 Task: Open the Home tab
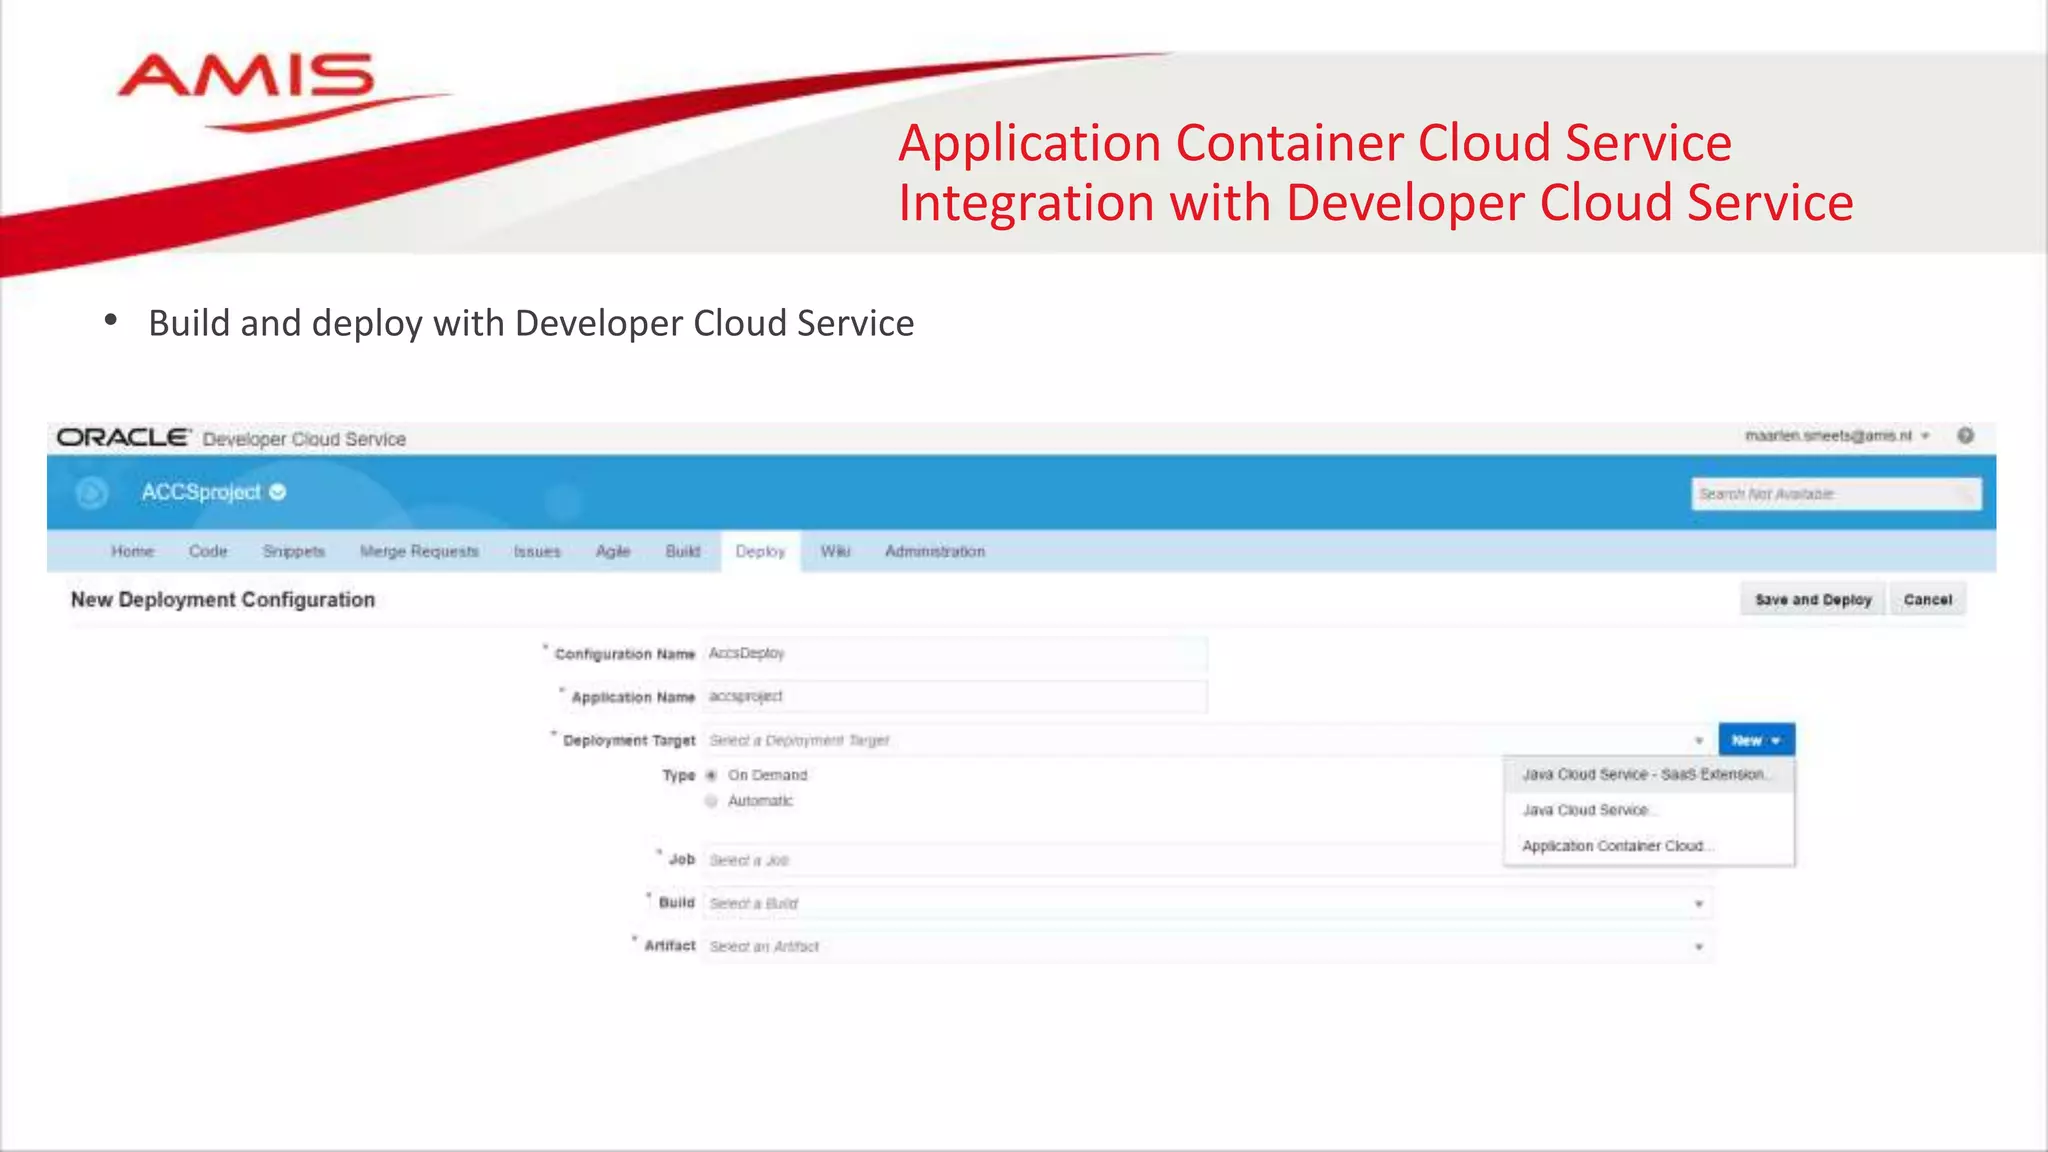(132, 551)
